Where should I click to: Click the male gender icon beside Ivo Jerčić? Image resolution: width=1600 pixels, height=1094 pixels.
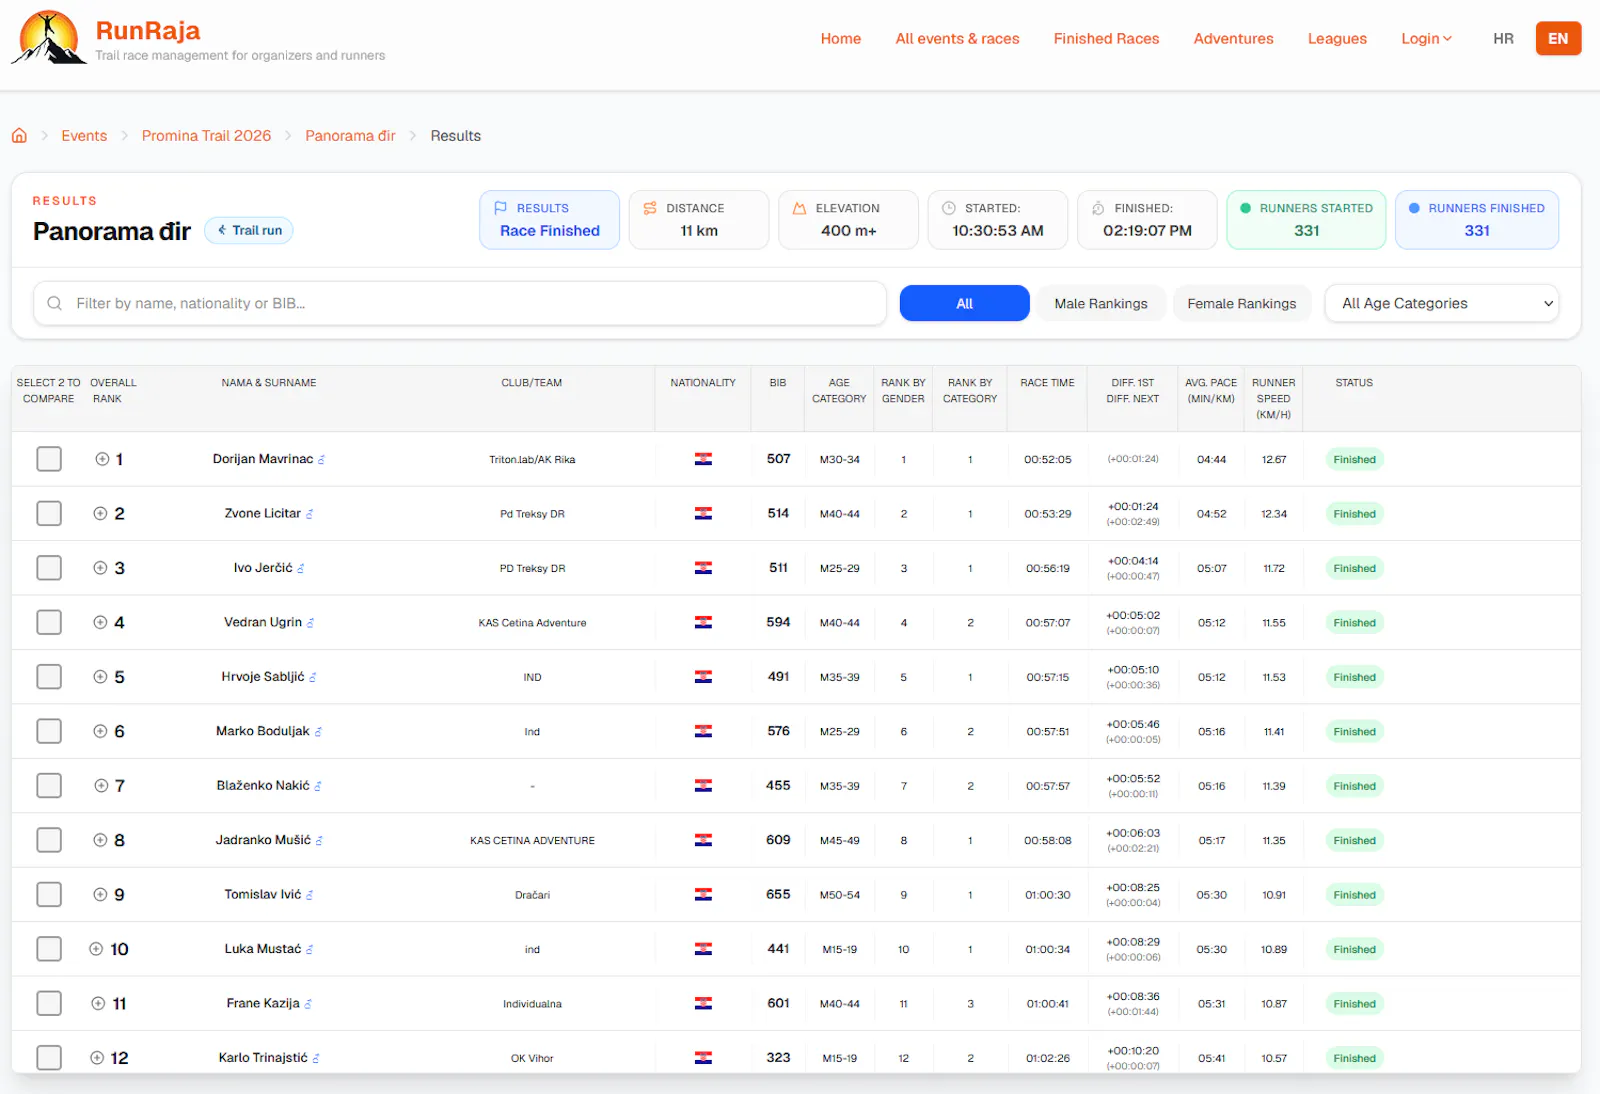301,569
